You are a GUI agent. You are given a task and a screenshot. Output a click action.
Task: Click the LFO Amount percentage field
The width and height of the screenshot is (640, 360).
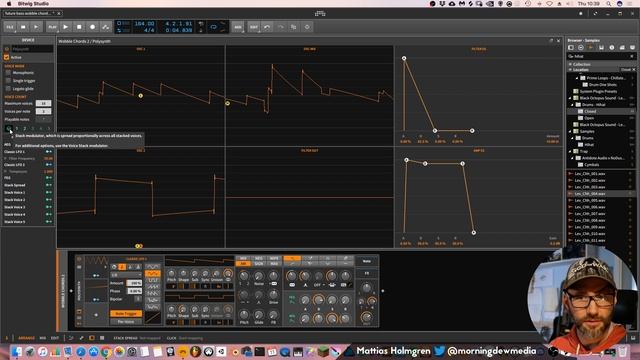point(134,283)
